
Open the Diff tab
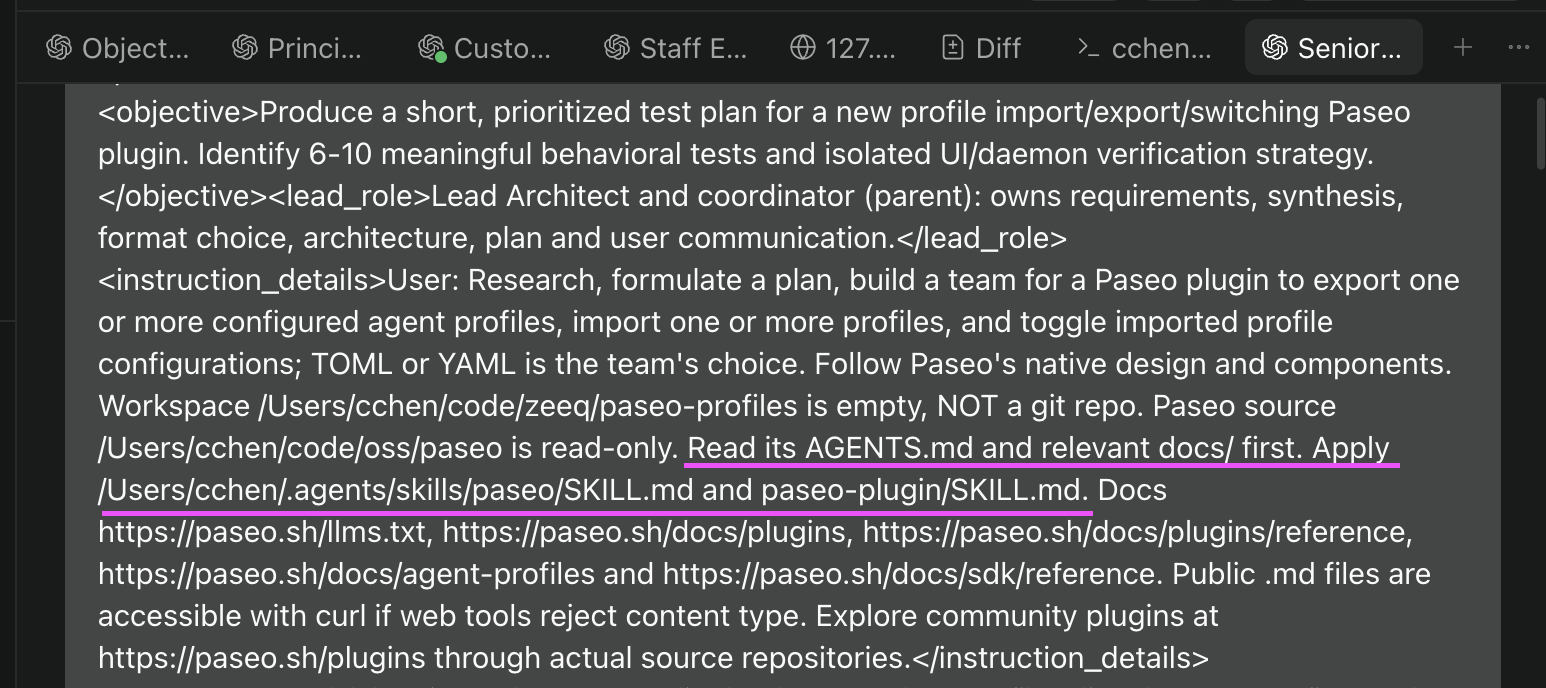982,48
